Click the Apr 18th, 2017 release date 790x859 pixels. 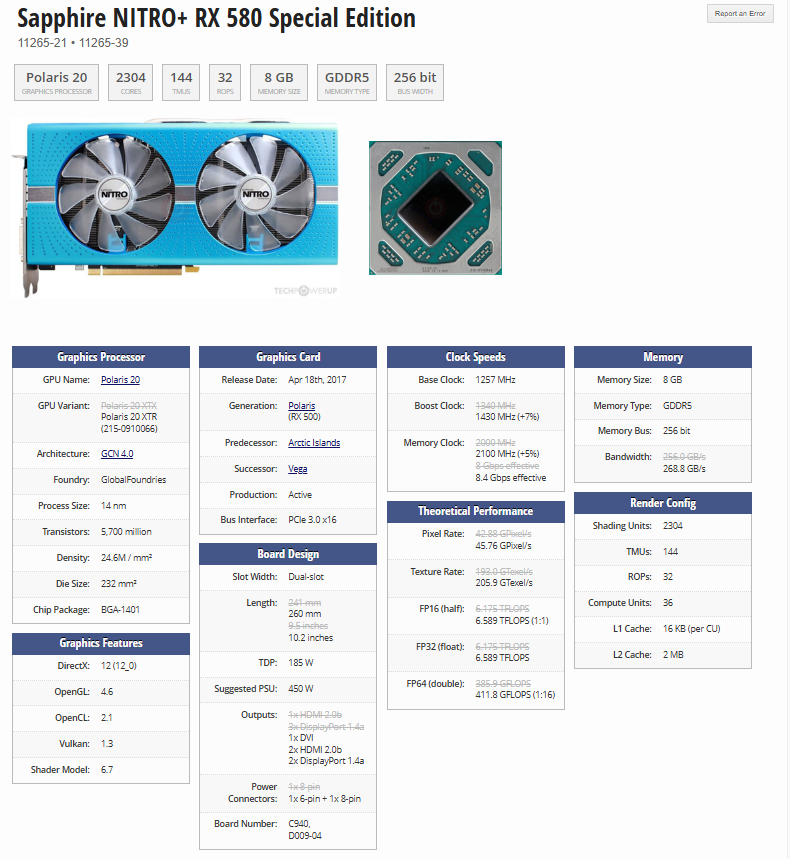click(x=317, y=380)
